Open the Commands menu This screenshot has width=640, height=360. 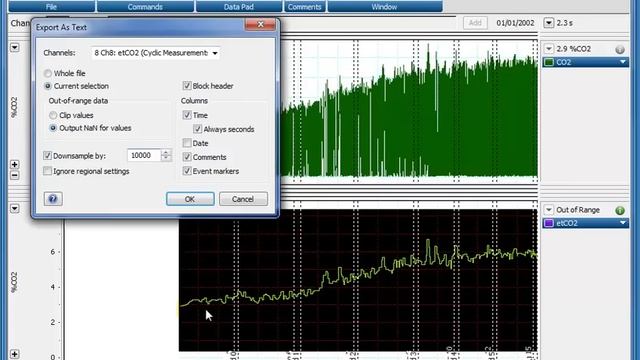[145, 7]
